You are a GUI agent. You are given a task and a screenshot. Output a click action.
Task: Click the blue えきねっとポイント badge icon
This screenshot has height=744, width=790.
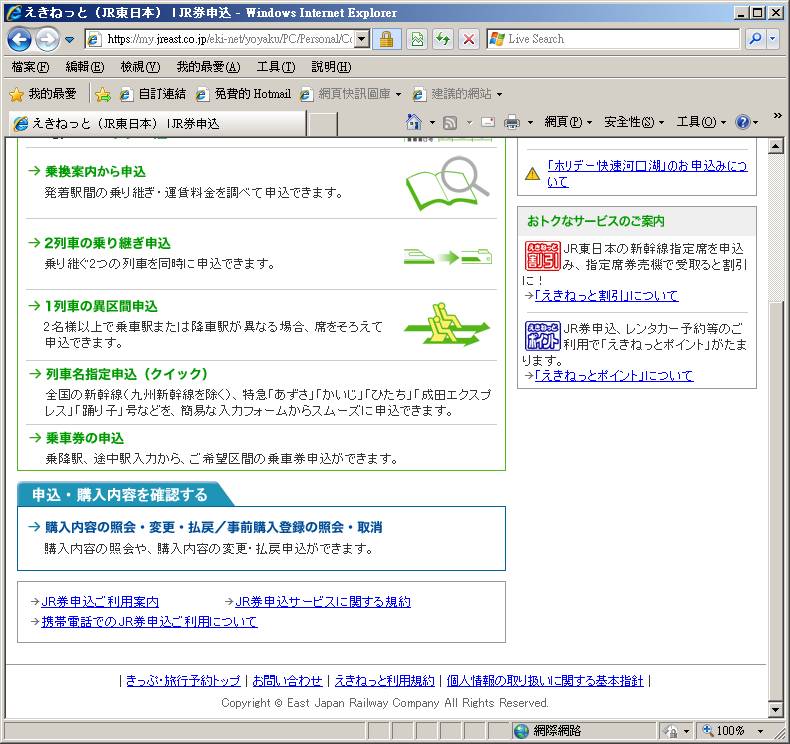(x=543, y=336)
